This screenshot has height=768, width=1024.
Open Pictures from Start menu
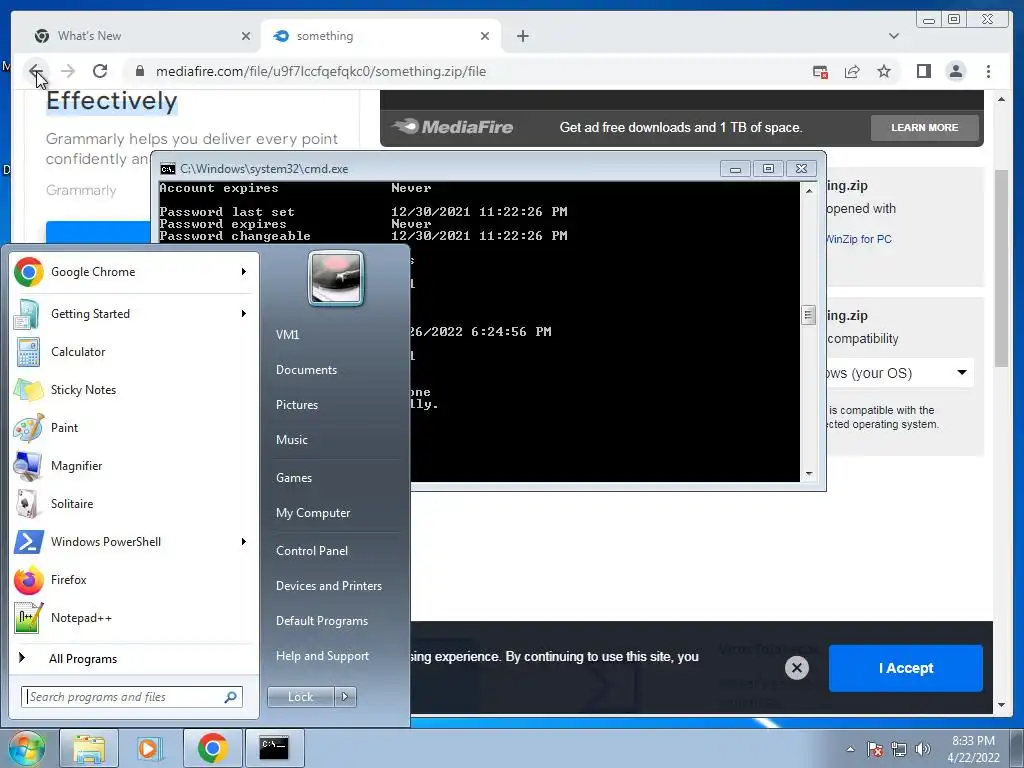296,405
